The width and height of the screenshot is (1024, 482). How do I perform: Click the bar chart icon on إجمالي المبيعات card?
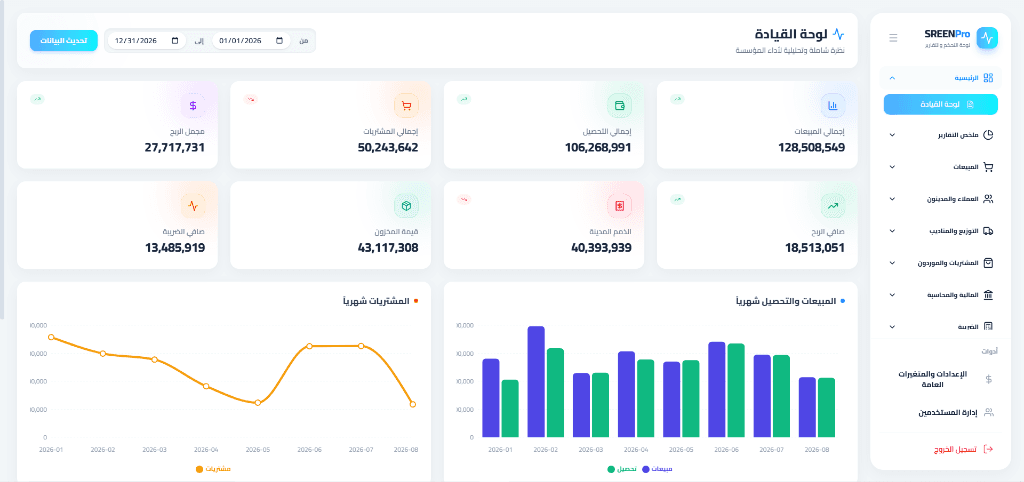pos(833,105)
